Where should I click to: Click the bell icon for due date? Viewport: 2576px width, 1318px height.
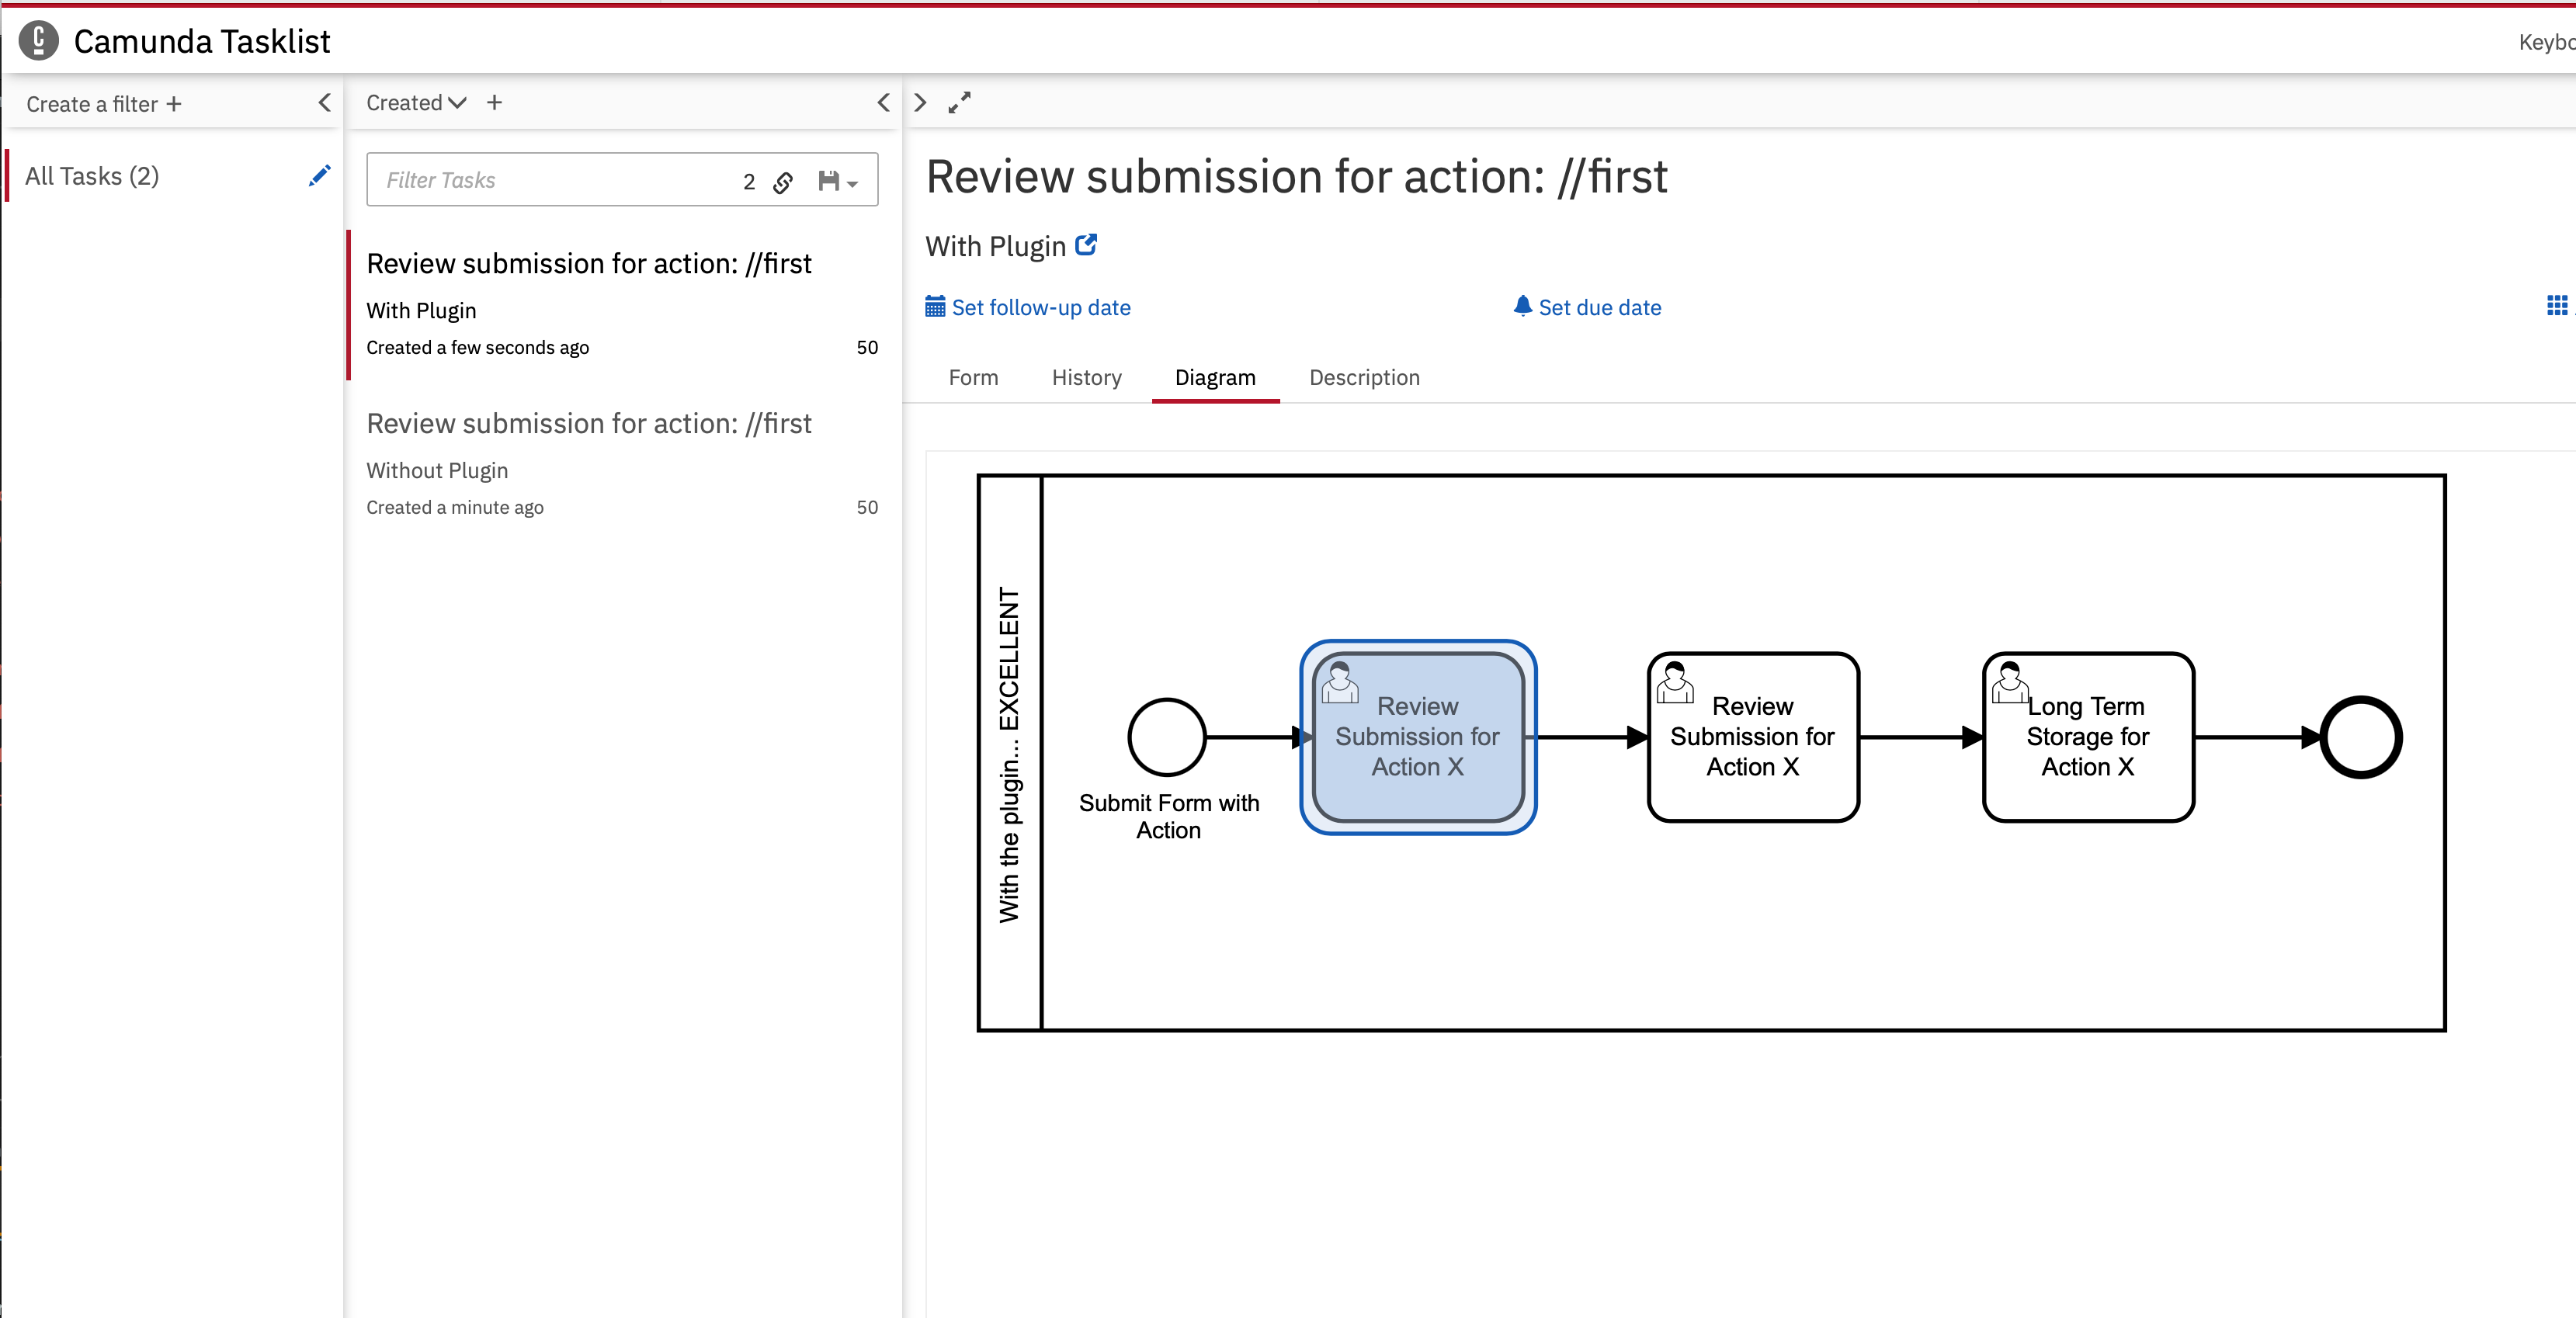1522,306
